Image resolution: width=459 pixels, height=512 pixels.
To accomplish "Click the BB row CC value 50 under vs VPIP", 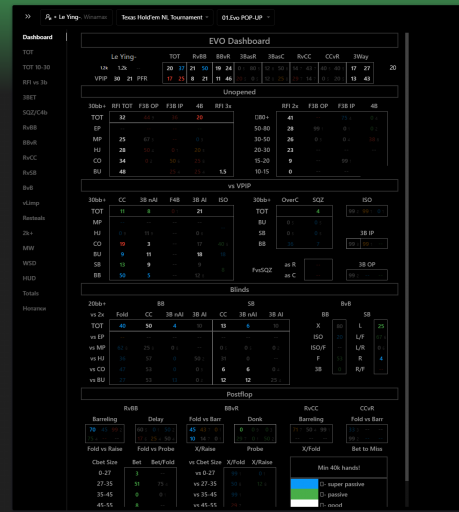I will tap(122, 275).
